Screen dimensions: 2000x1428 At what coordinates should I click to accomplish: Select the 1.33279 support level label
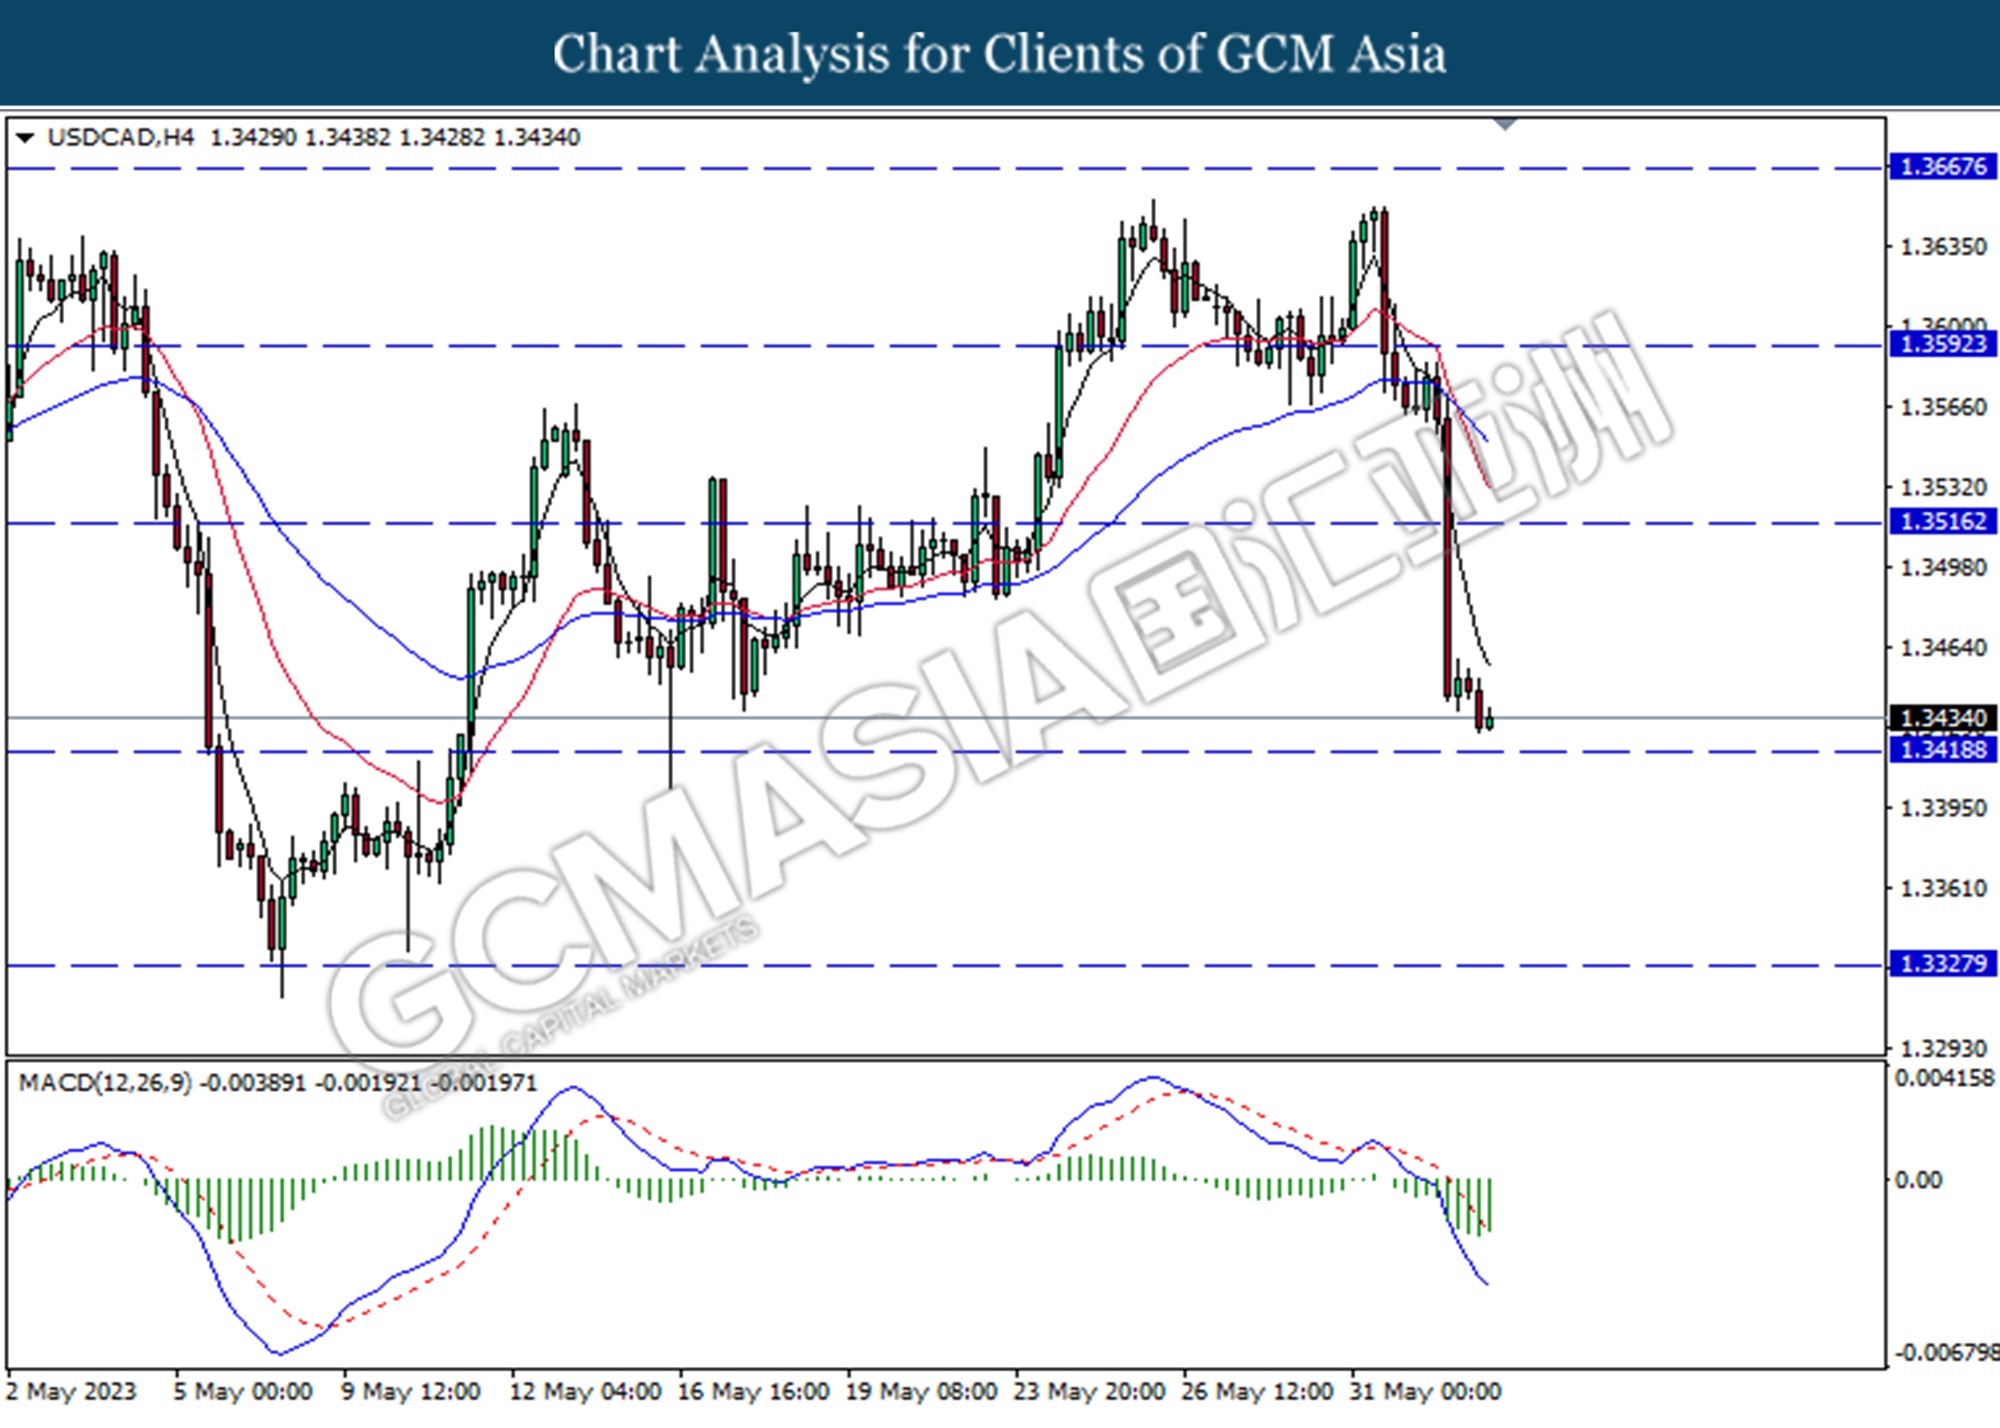pyautogui.click(x=1943, y=964)
